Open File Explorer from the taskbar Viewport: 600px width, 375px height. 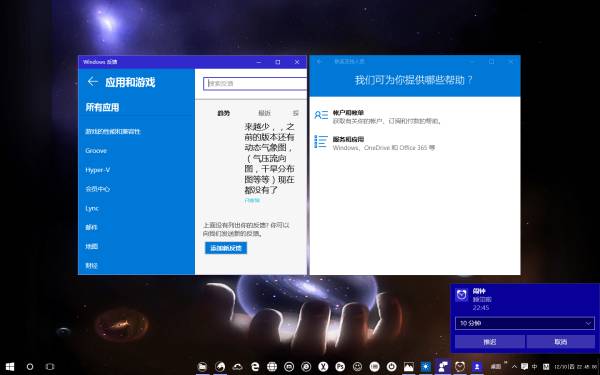(202, 367)
